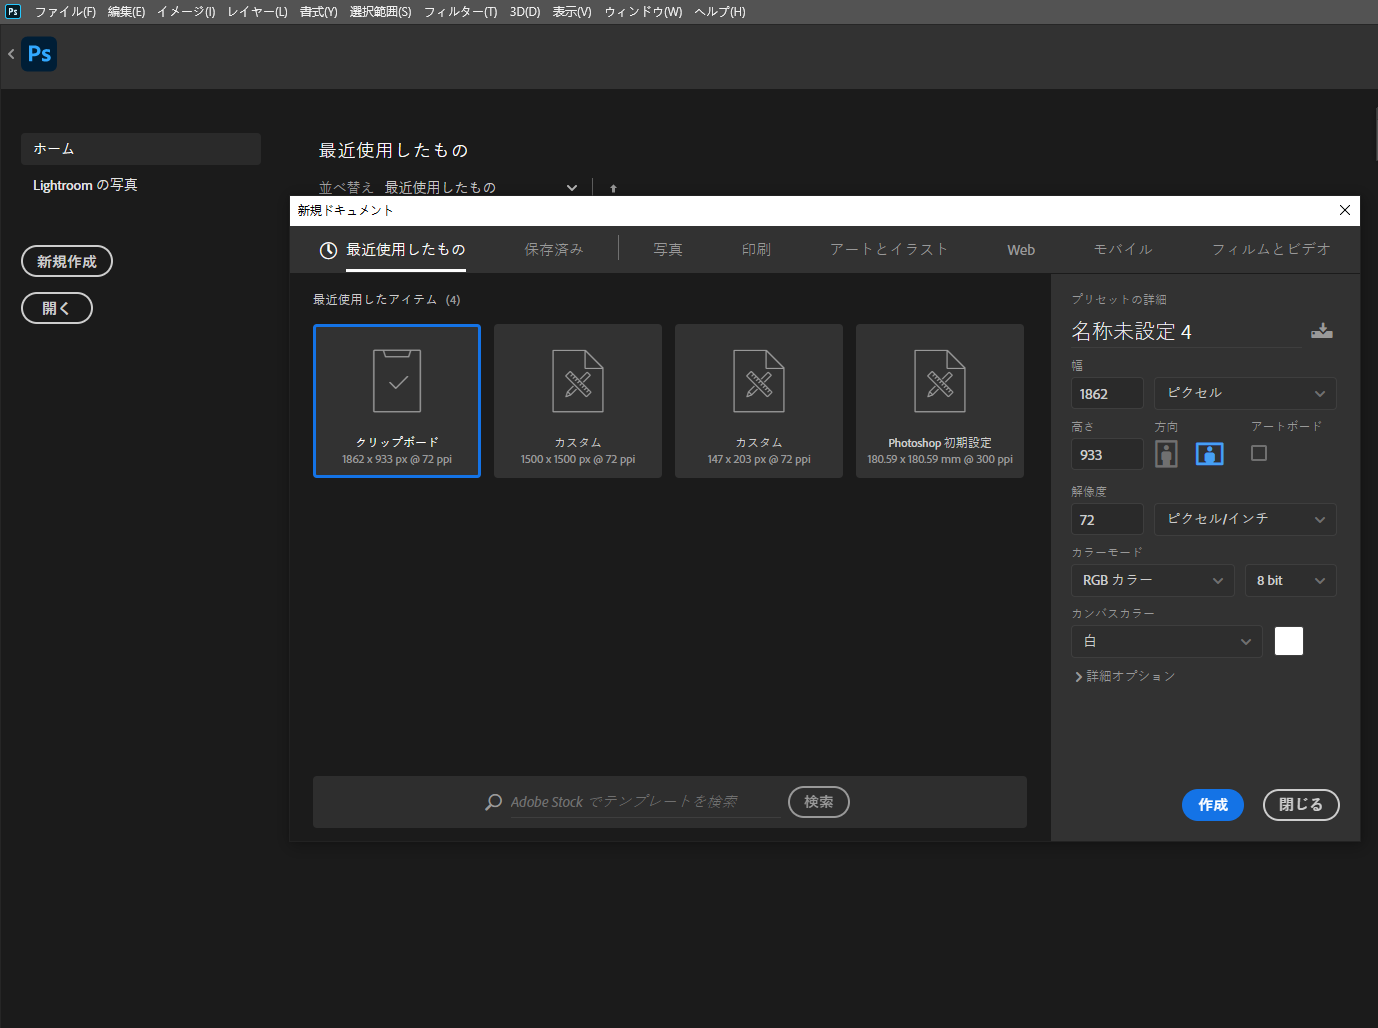Select portrait orientation icon

[1166, 454]
